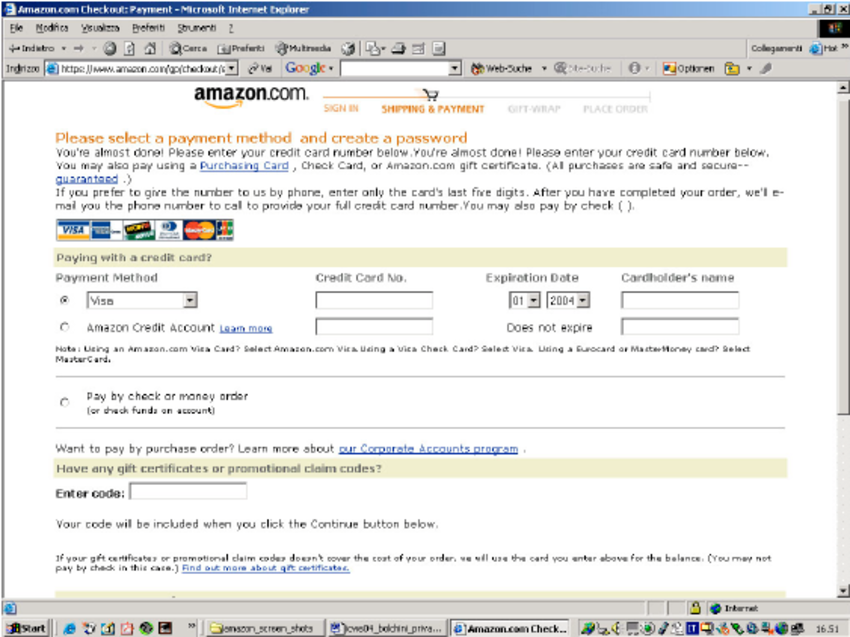Open the Purchasing Card link
The width and height of the screenshot is (850, 637).
coord(244,166)
